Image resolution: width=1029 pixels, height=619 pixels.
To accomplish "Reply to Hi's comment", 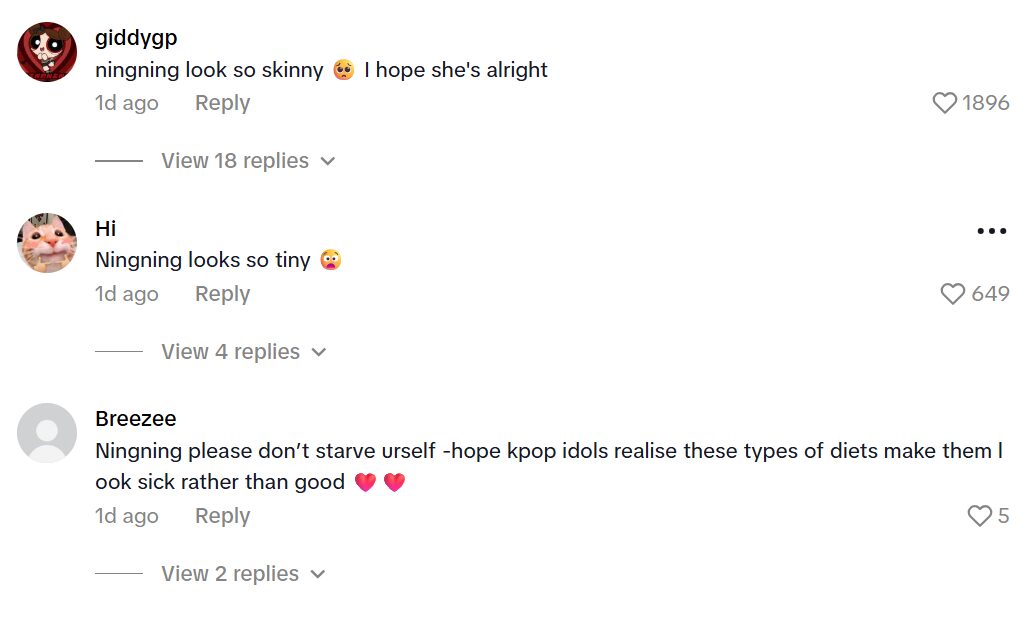I will pos(222,294).
